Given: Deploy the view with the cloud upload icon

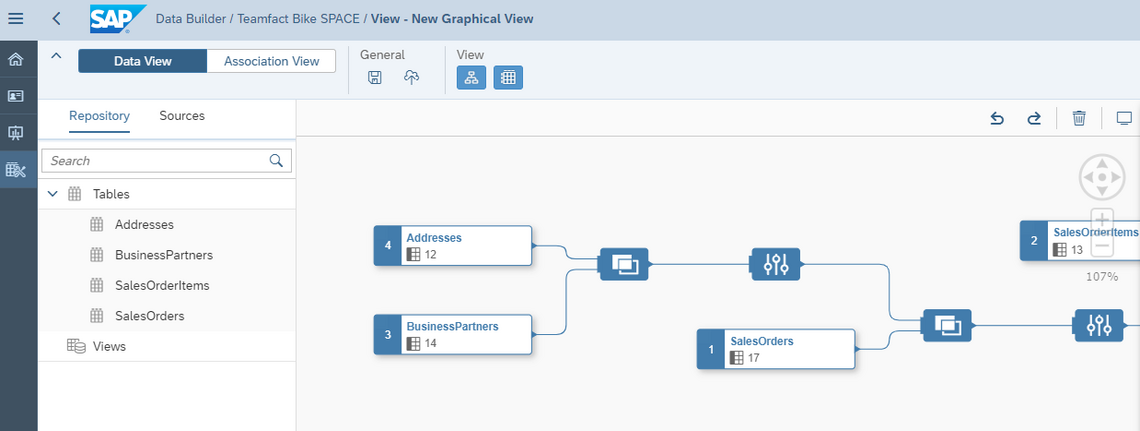Looking at the screenshot, I should [412, 78].
